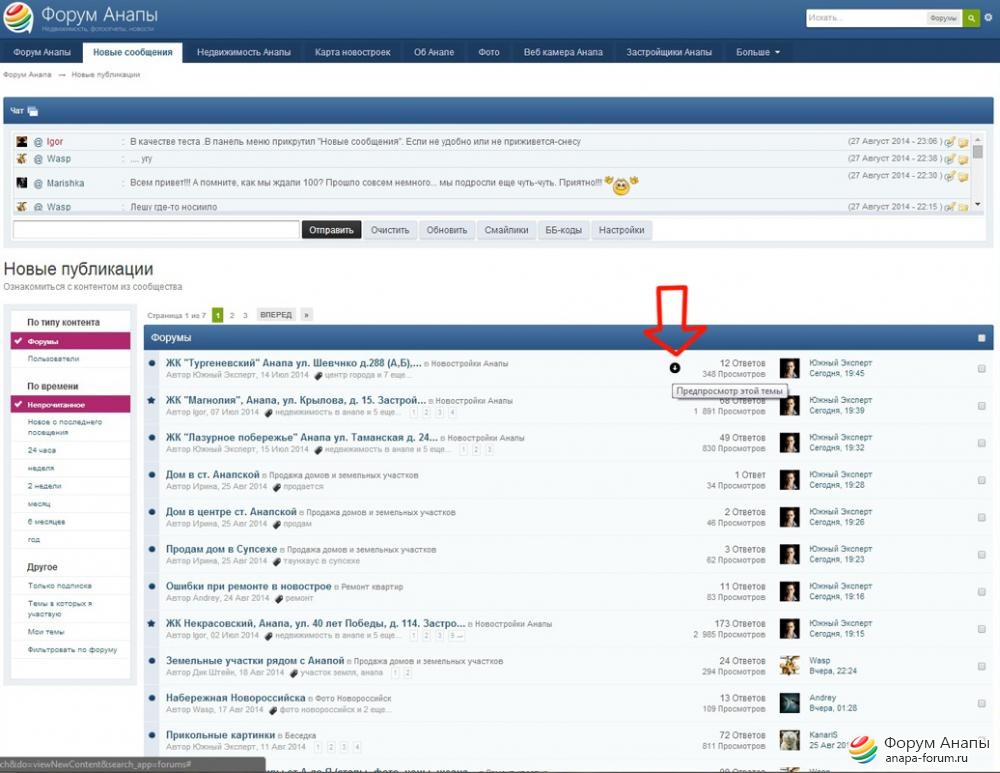Check the box for Дом в ст. Анапской
1000x773 pixels.
point(981,480)
